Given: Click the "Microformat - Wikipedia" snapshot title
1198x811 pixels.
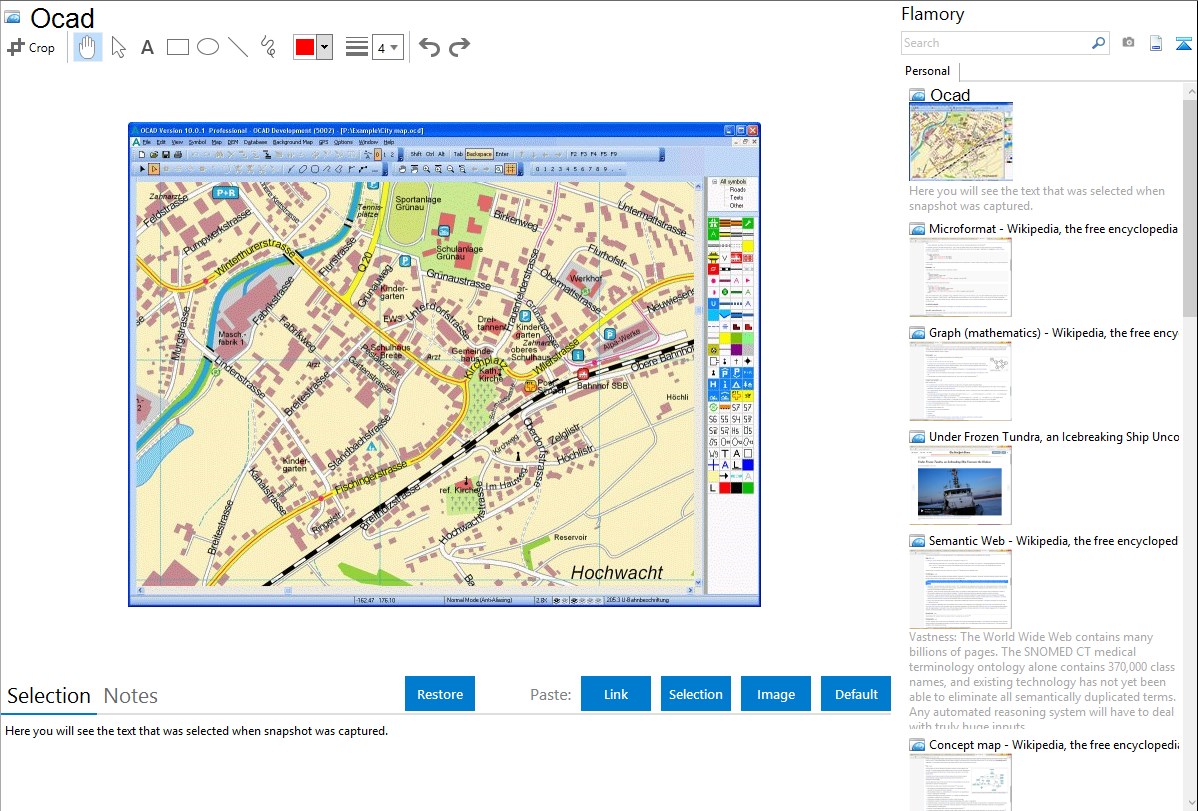Looking at the screenshot, I should tap(1053, 229).
